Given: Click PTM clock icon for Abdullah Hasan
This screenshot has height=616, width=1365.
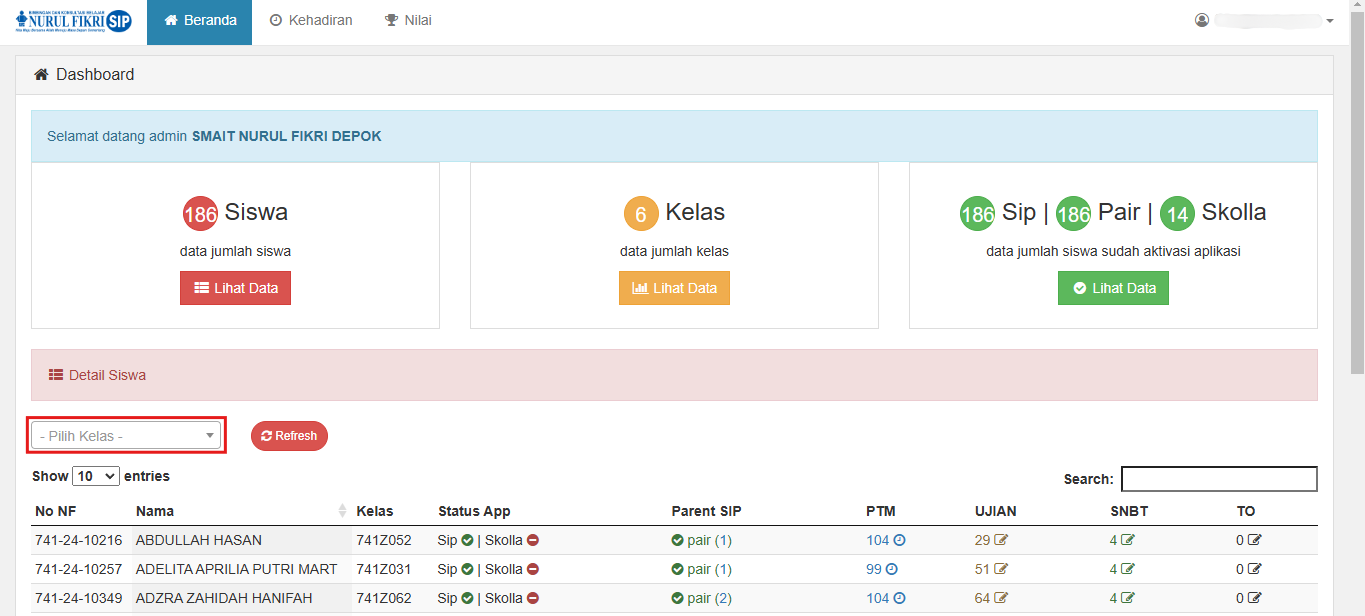Looking at the screenshot, I should click(899, 541).
